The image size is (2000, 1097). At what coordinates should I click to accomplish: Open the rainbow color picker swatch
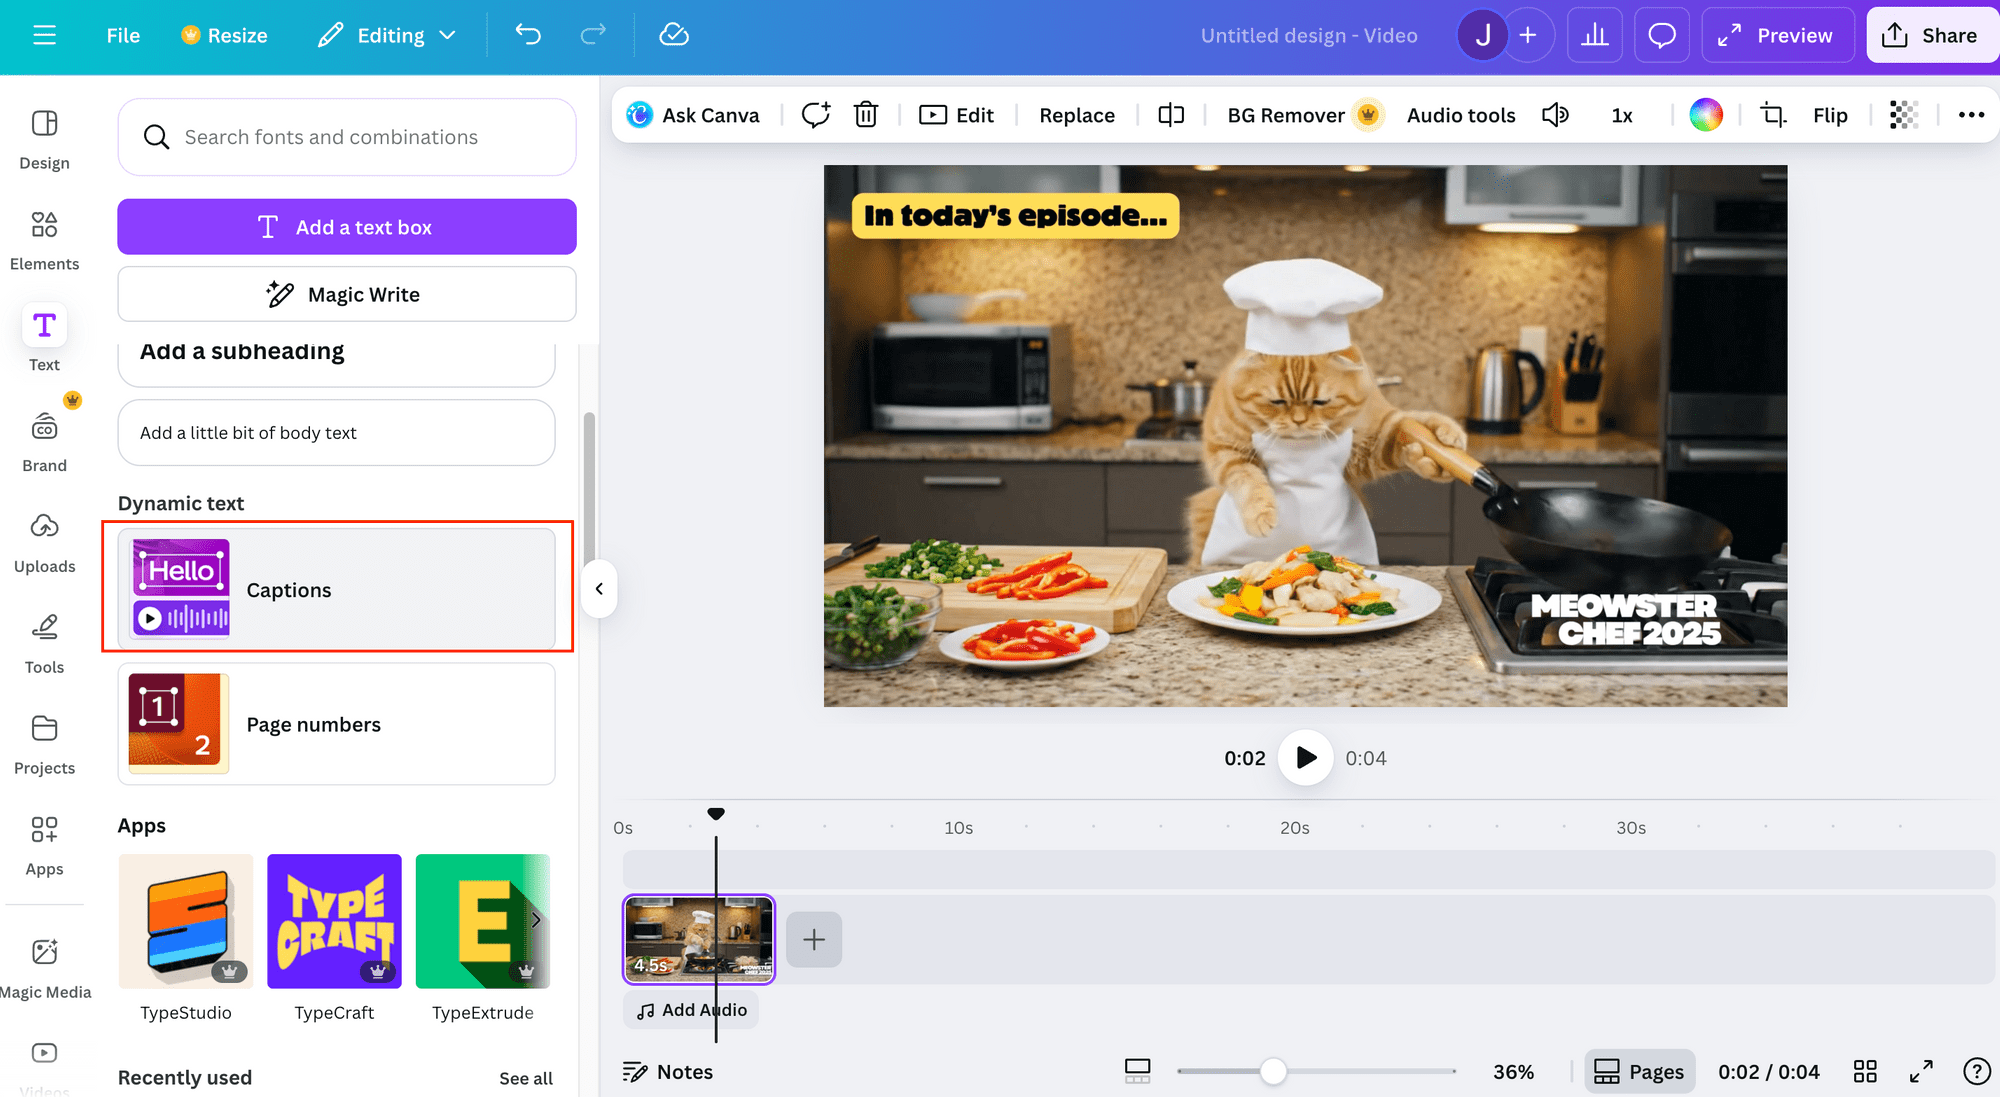1705,115
